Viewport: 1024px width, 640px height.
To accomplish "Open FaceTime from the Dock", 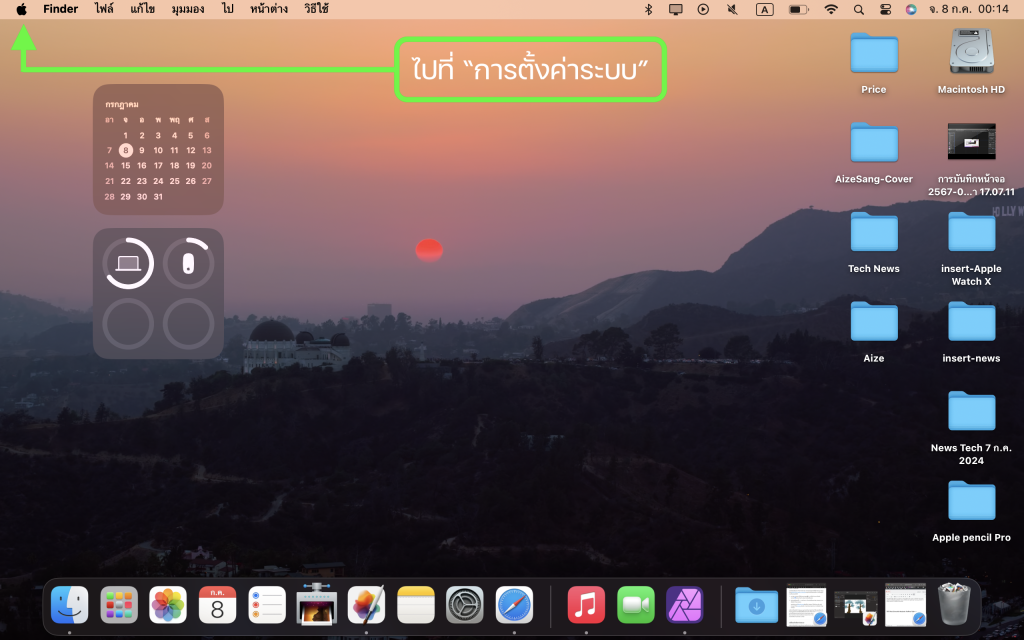I will point(635,605).
